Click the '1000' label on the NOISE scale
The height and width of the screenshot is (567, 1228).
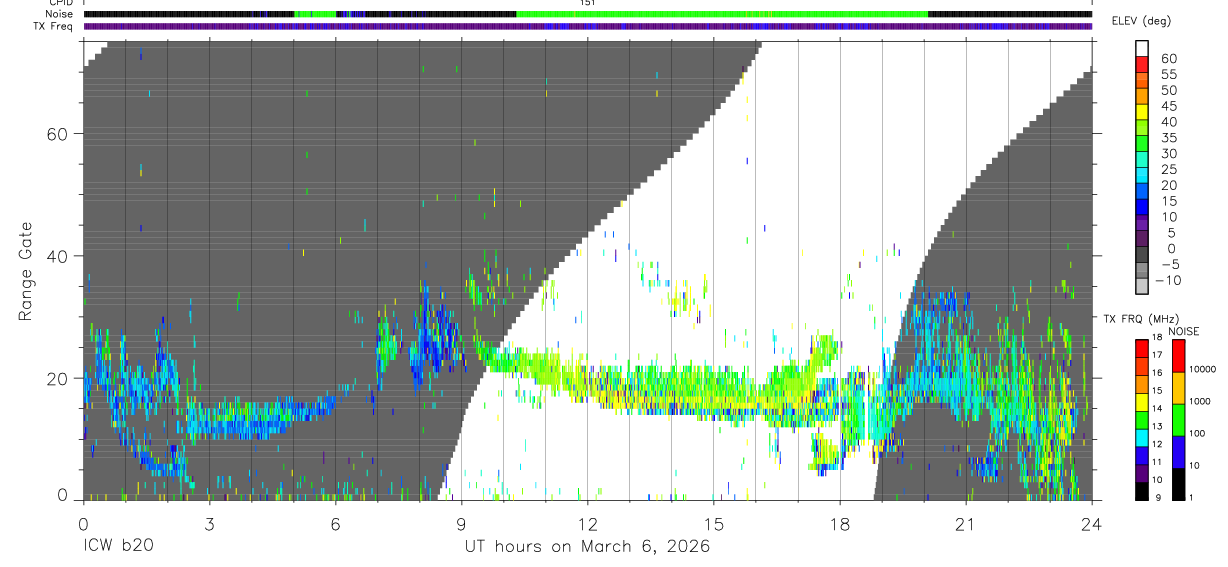click(x=1201, y=402)
